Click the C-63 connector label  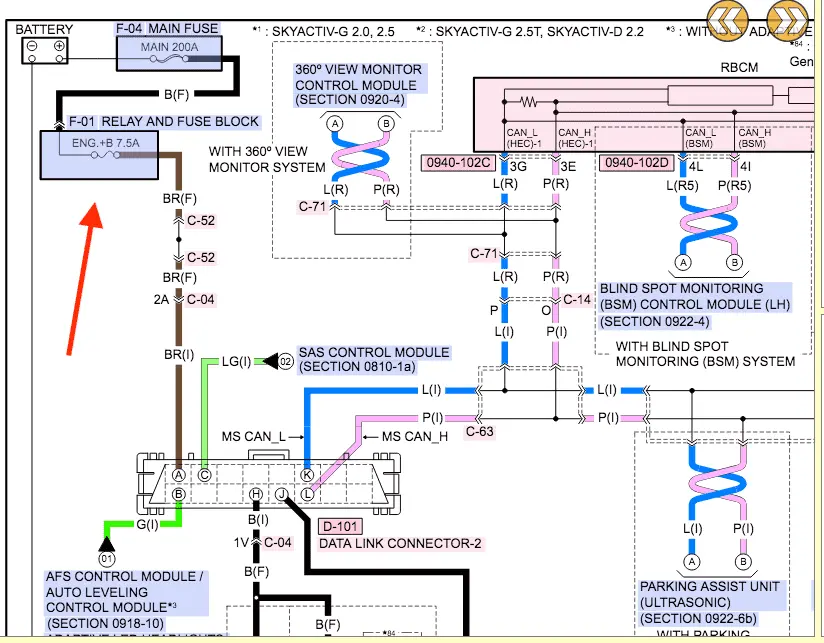point(479,431)
